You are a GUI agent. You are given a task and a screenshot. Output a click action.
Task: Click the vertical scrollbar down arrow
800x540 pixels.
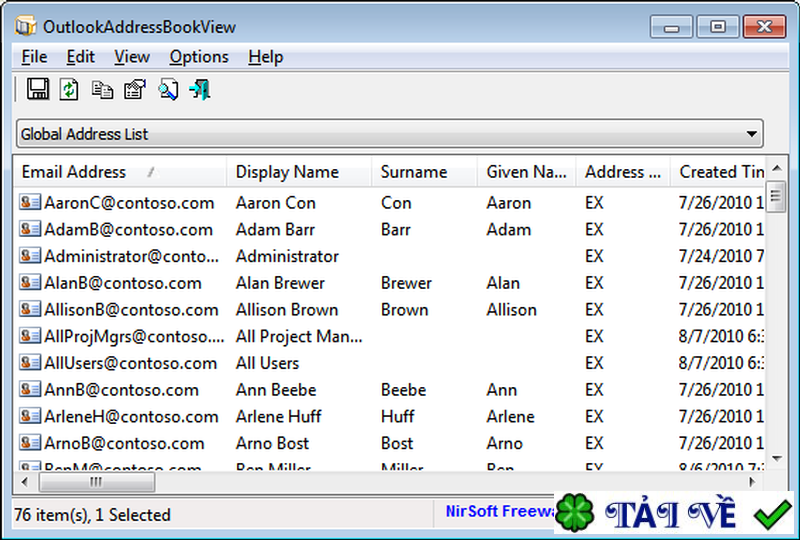[x=777, y=459]
